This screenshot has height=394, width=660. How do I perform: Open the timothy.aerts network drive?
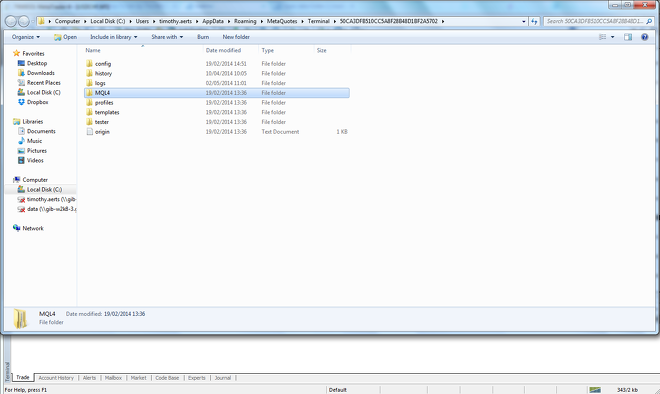(47, 199)
